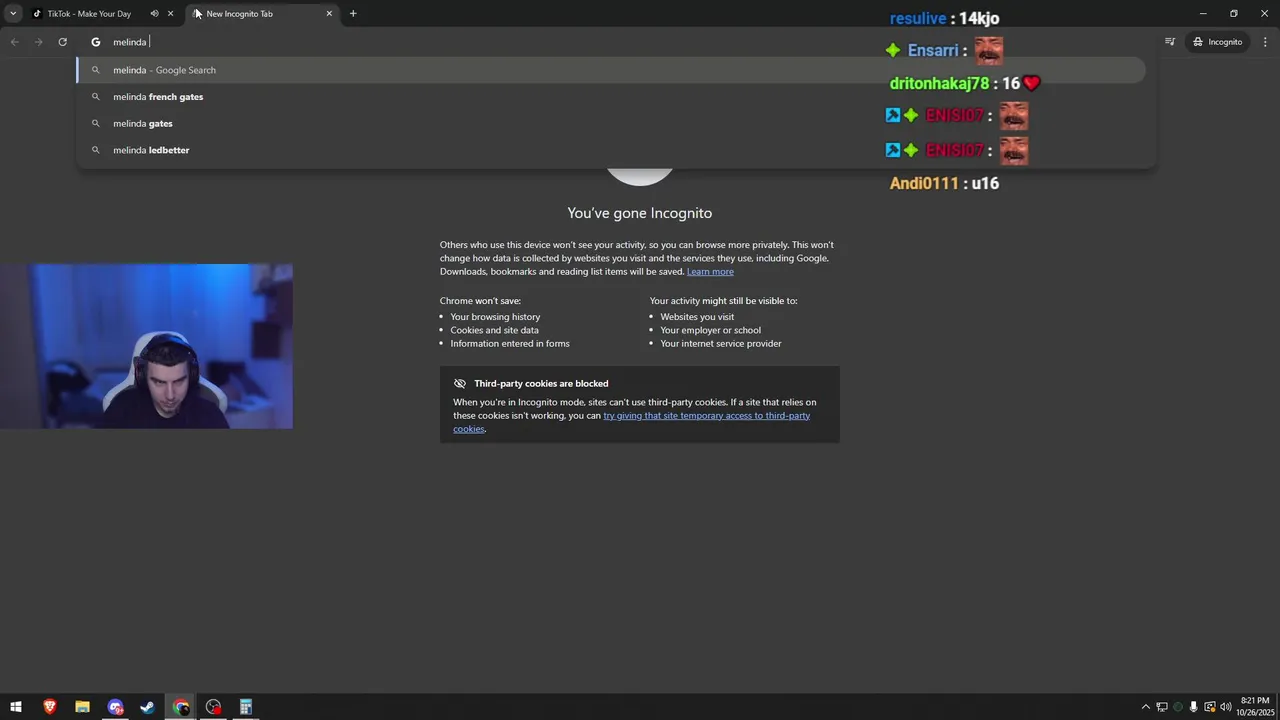
Task: Reload the page
Action: (x=62, y=42)
